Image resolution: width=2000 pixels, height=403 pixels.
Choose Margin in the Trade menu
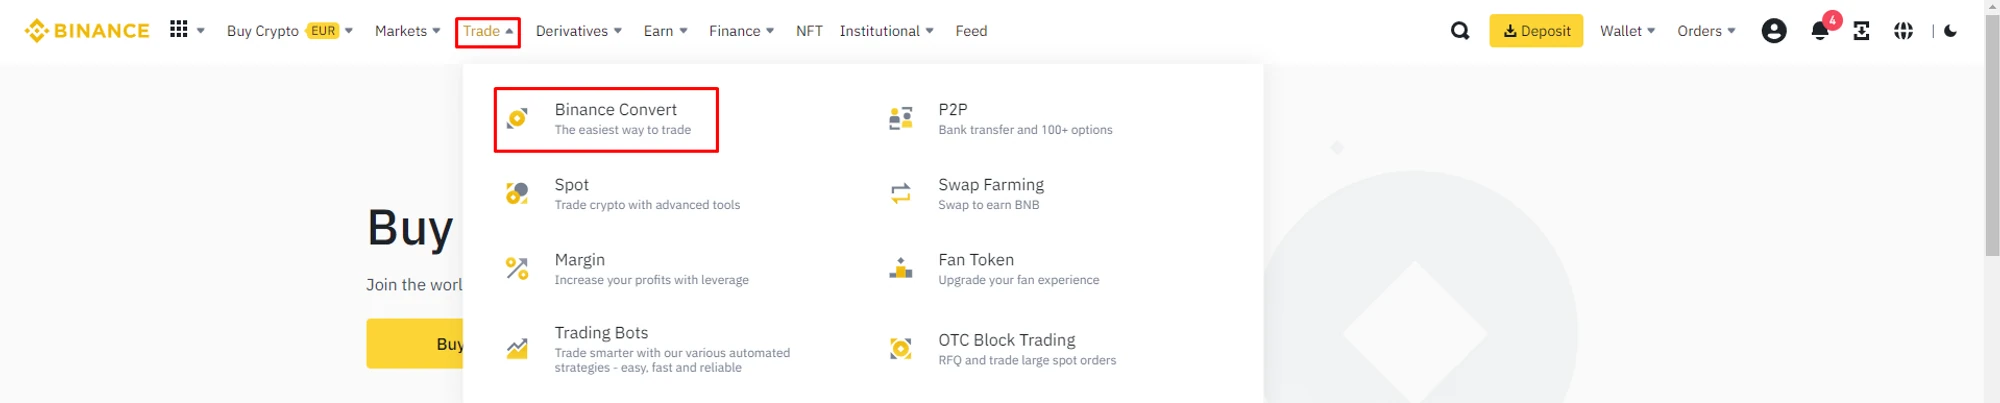[x=580, y=260]
